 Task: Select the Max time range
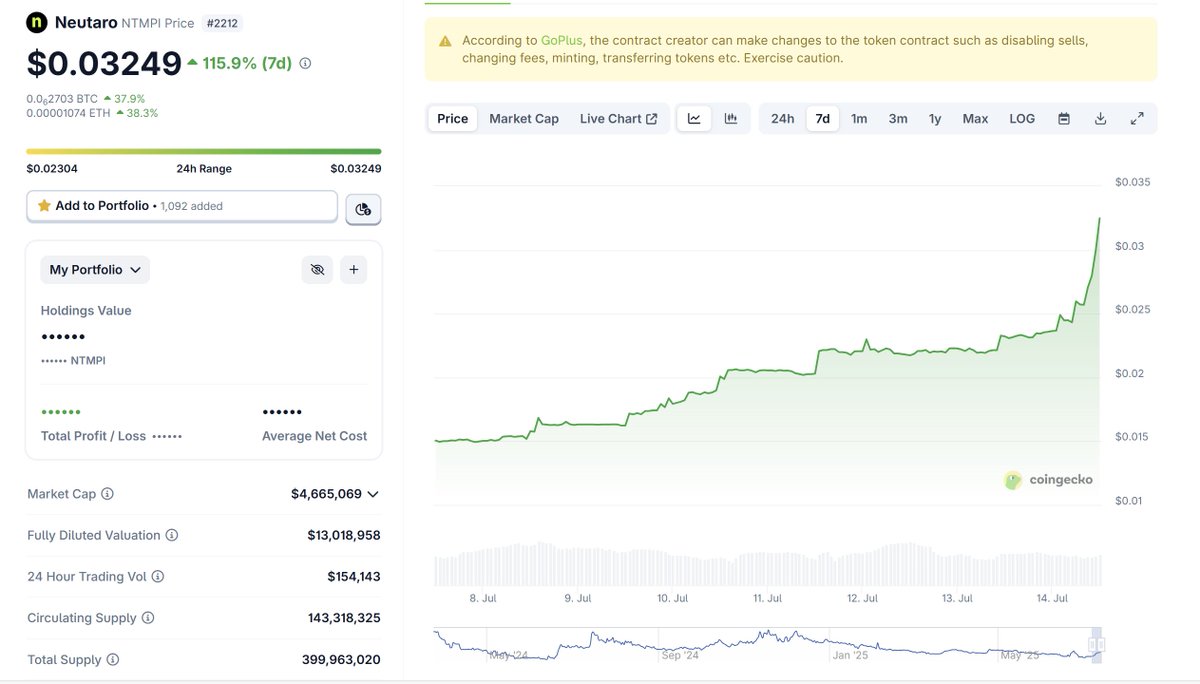pyautogui.click(x=975, y=118)
